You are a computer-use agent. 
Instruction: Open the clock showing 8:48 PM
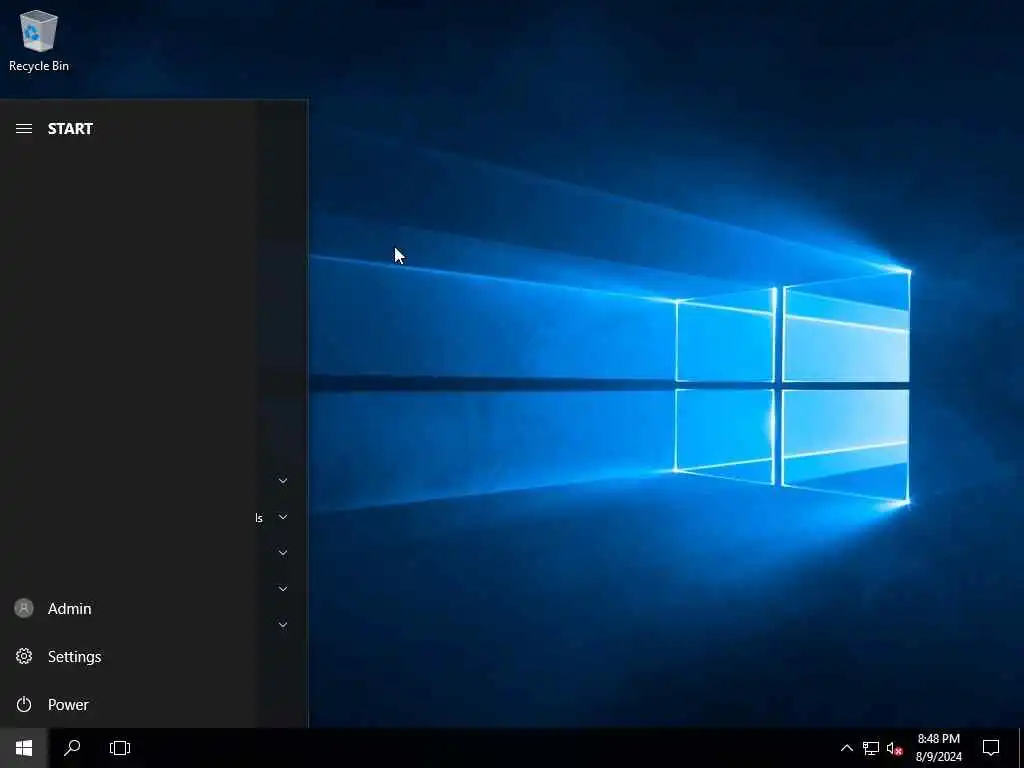[938, 748]
